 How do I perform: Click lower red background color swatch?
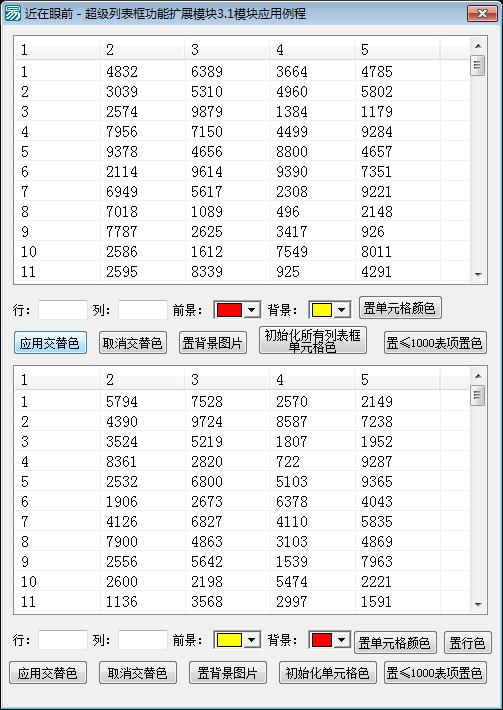tap(322, 640)
